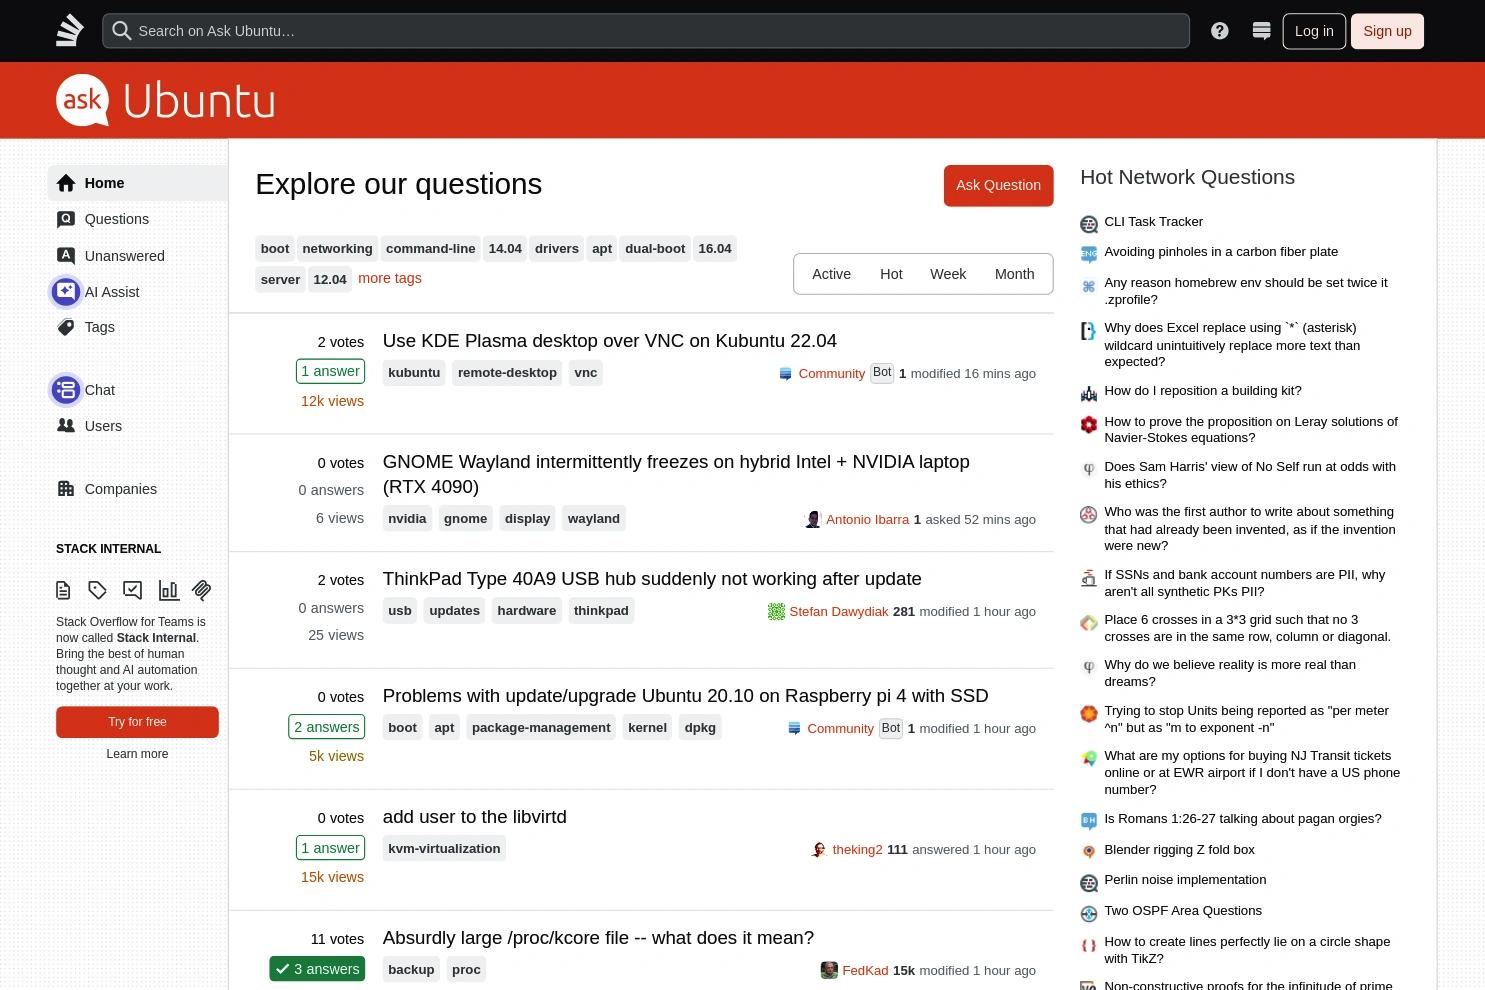Open the Perlin noise implementation link
The height and width of the screenshot is (990, 1485).
[x=1185, y=880]
